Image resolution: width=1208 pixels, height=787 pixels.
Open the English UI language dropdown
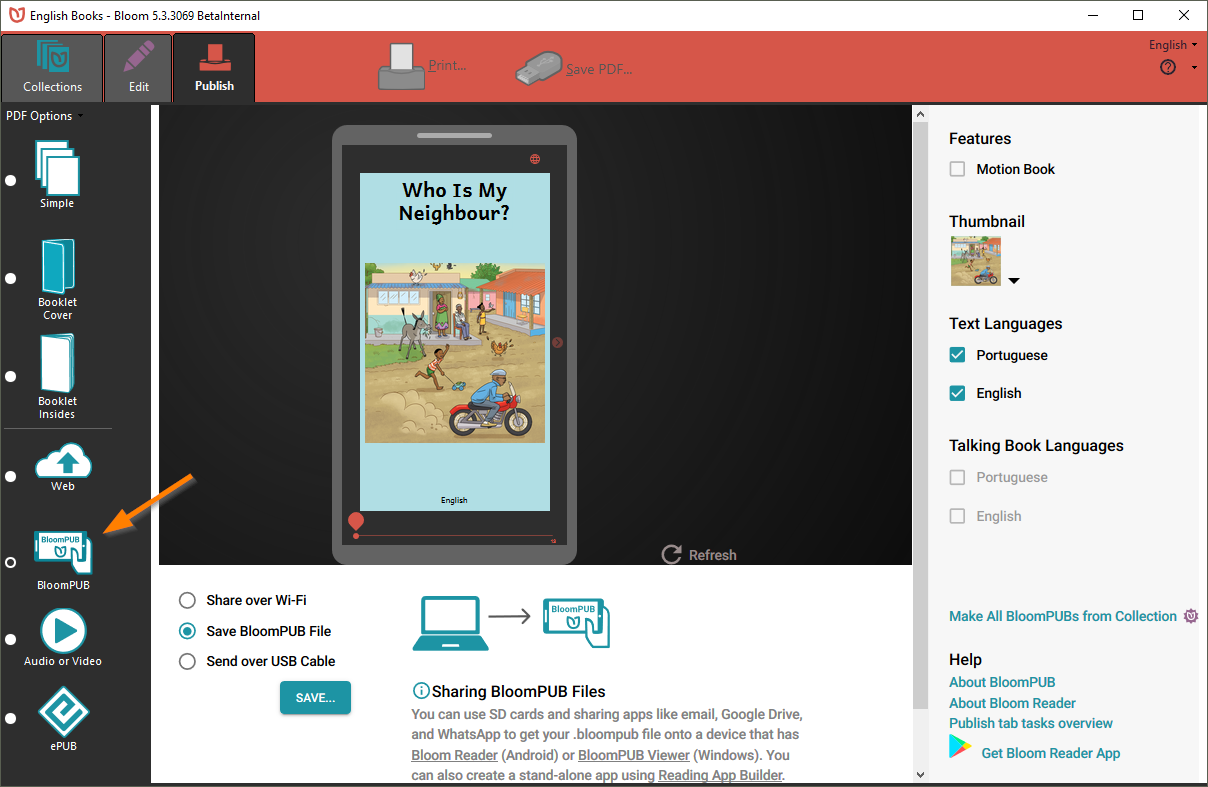coord(1173,45)
